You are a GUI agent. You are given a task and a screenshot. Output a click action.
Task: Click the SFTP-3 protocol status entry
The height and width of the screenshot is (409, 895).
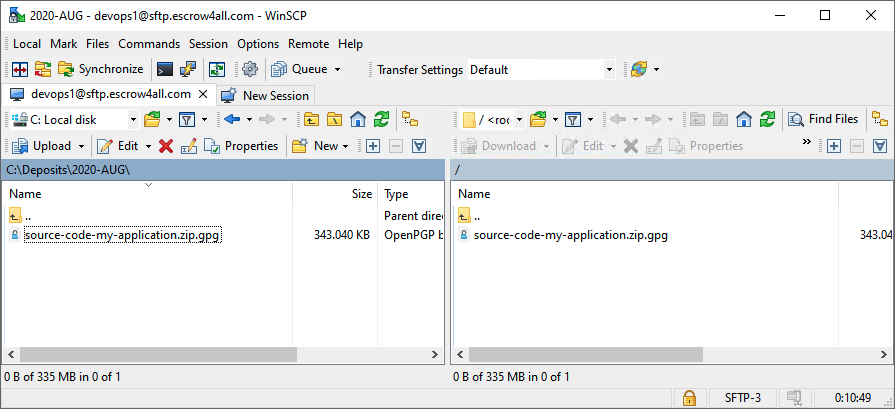coord(742,398)
